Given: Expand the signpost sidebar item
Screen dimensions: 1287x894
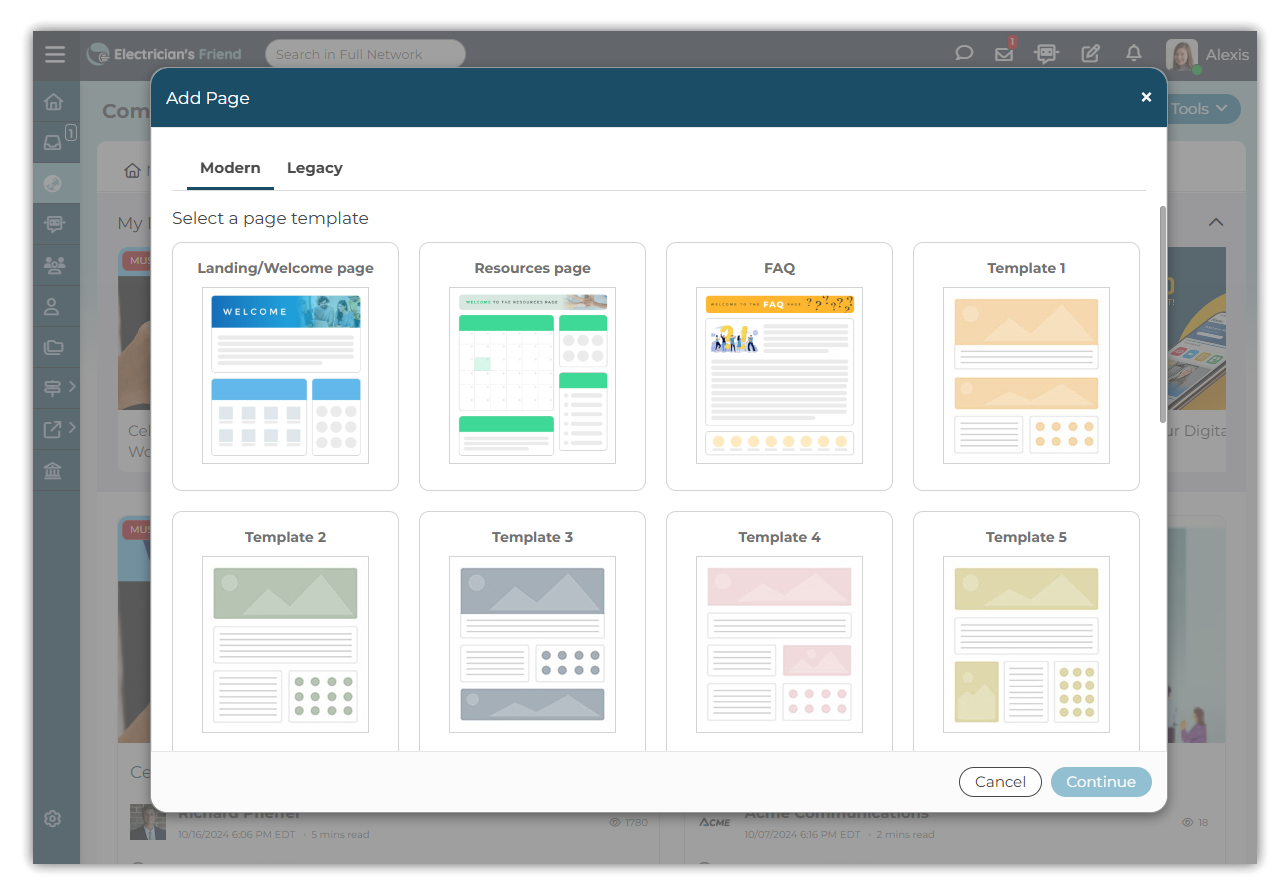Looking at the screenshot, I should click(x=59, y=388).
